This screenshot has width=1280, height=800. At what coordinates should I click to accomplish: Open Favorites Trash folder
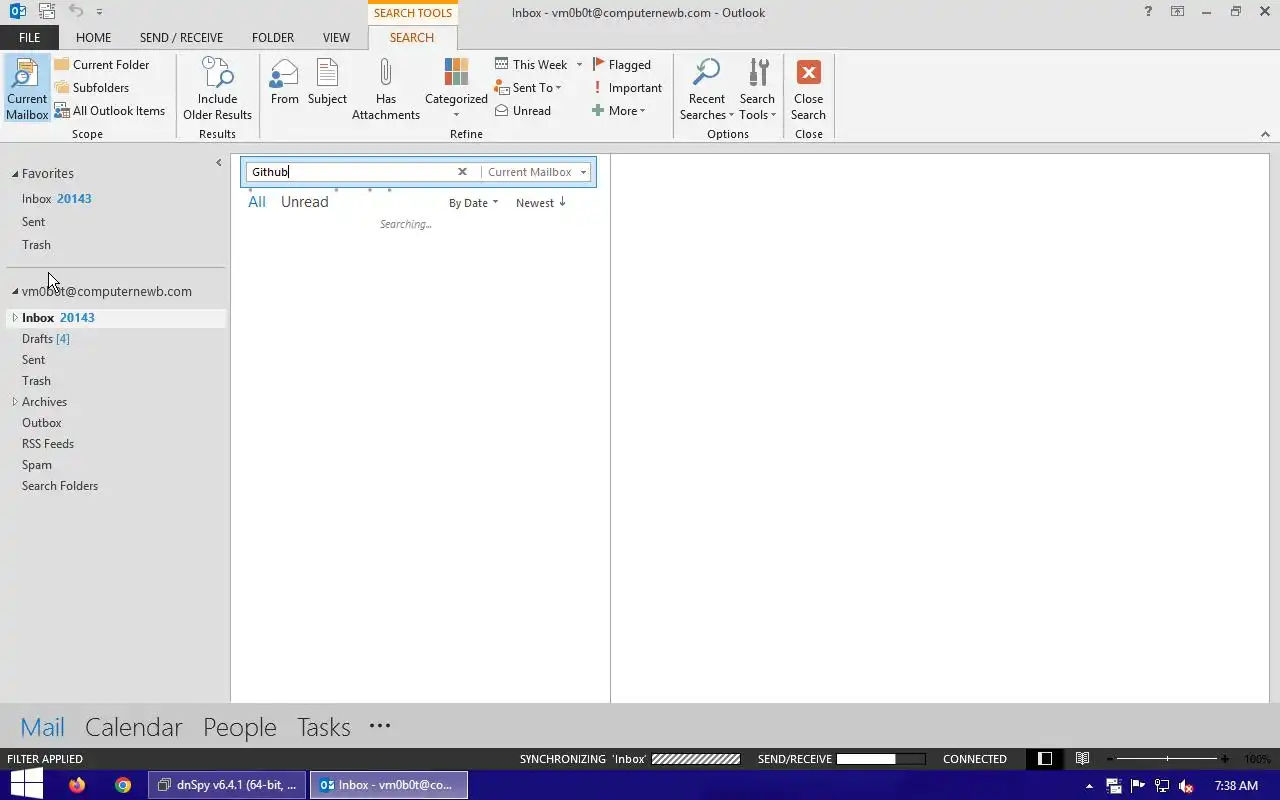coord(36,245)
